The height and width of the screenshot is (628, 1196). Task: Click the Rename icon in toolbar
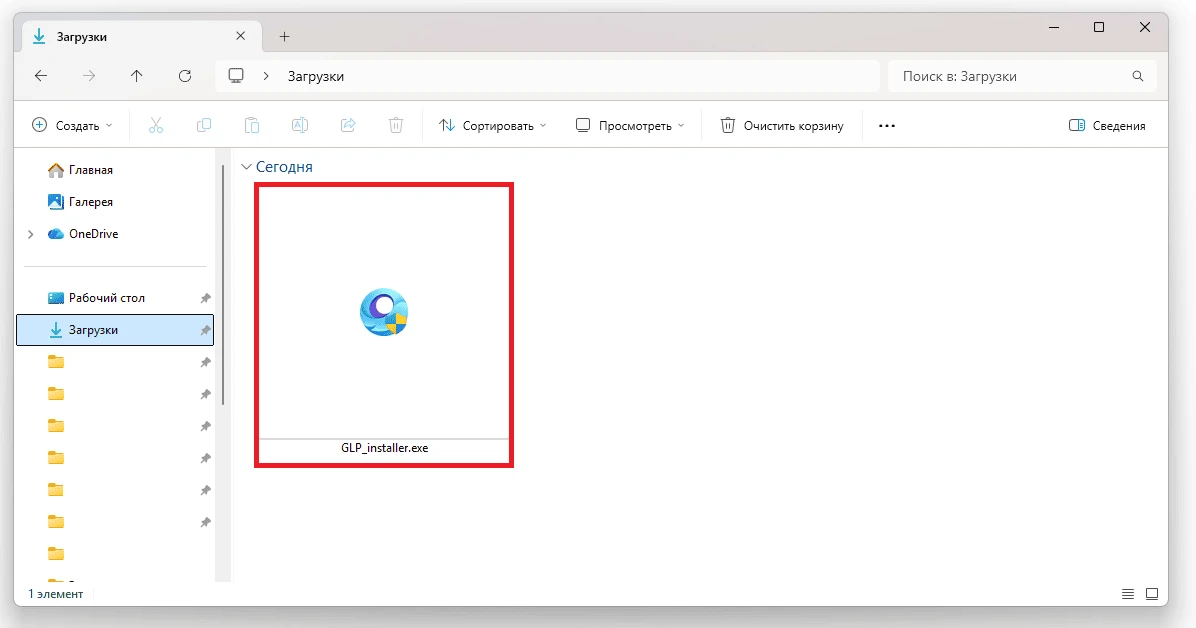(300, 126)
